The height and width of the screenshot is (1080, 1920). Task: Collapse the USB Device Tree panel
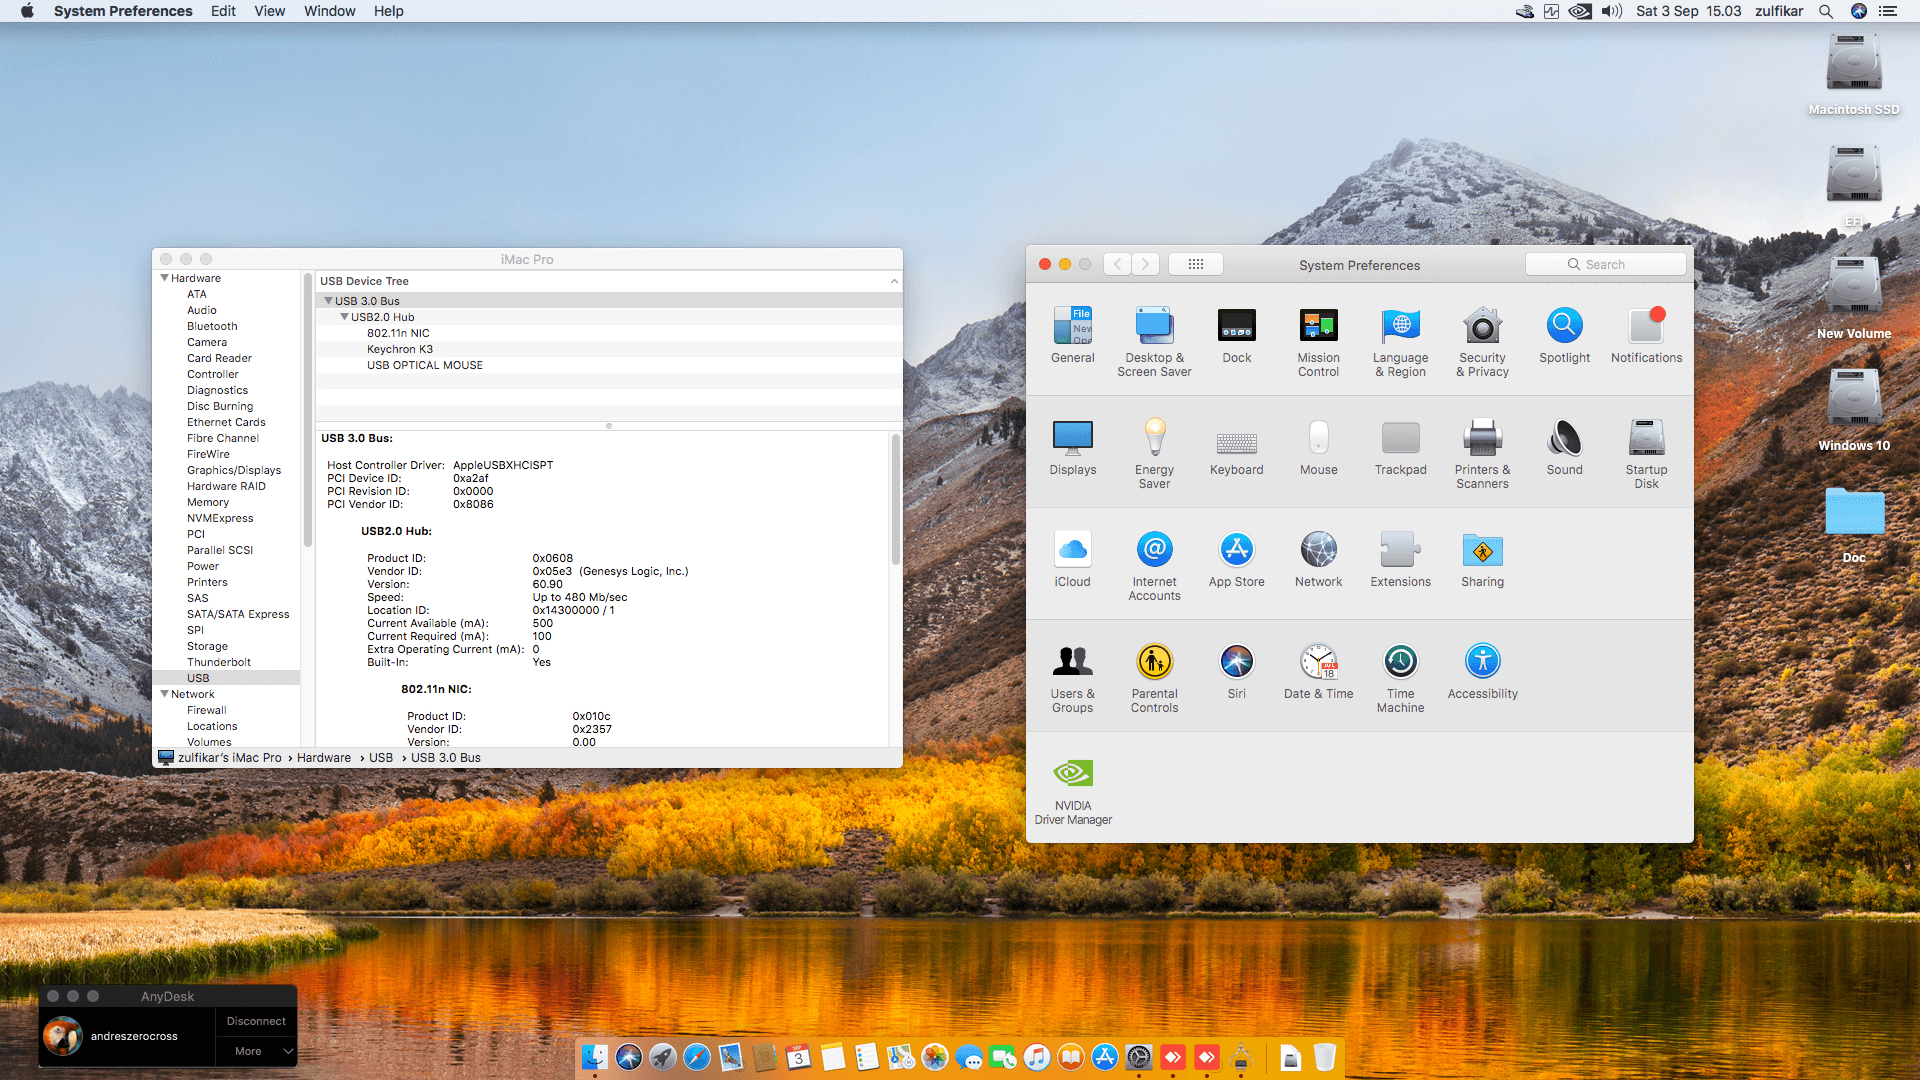point(893,281)
